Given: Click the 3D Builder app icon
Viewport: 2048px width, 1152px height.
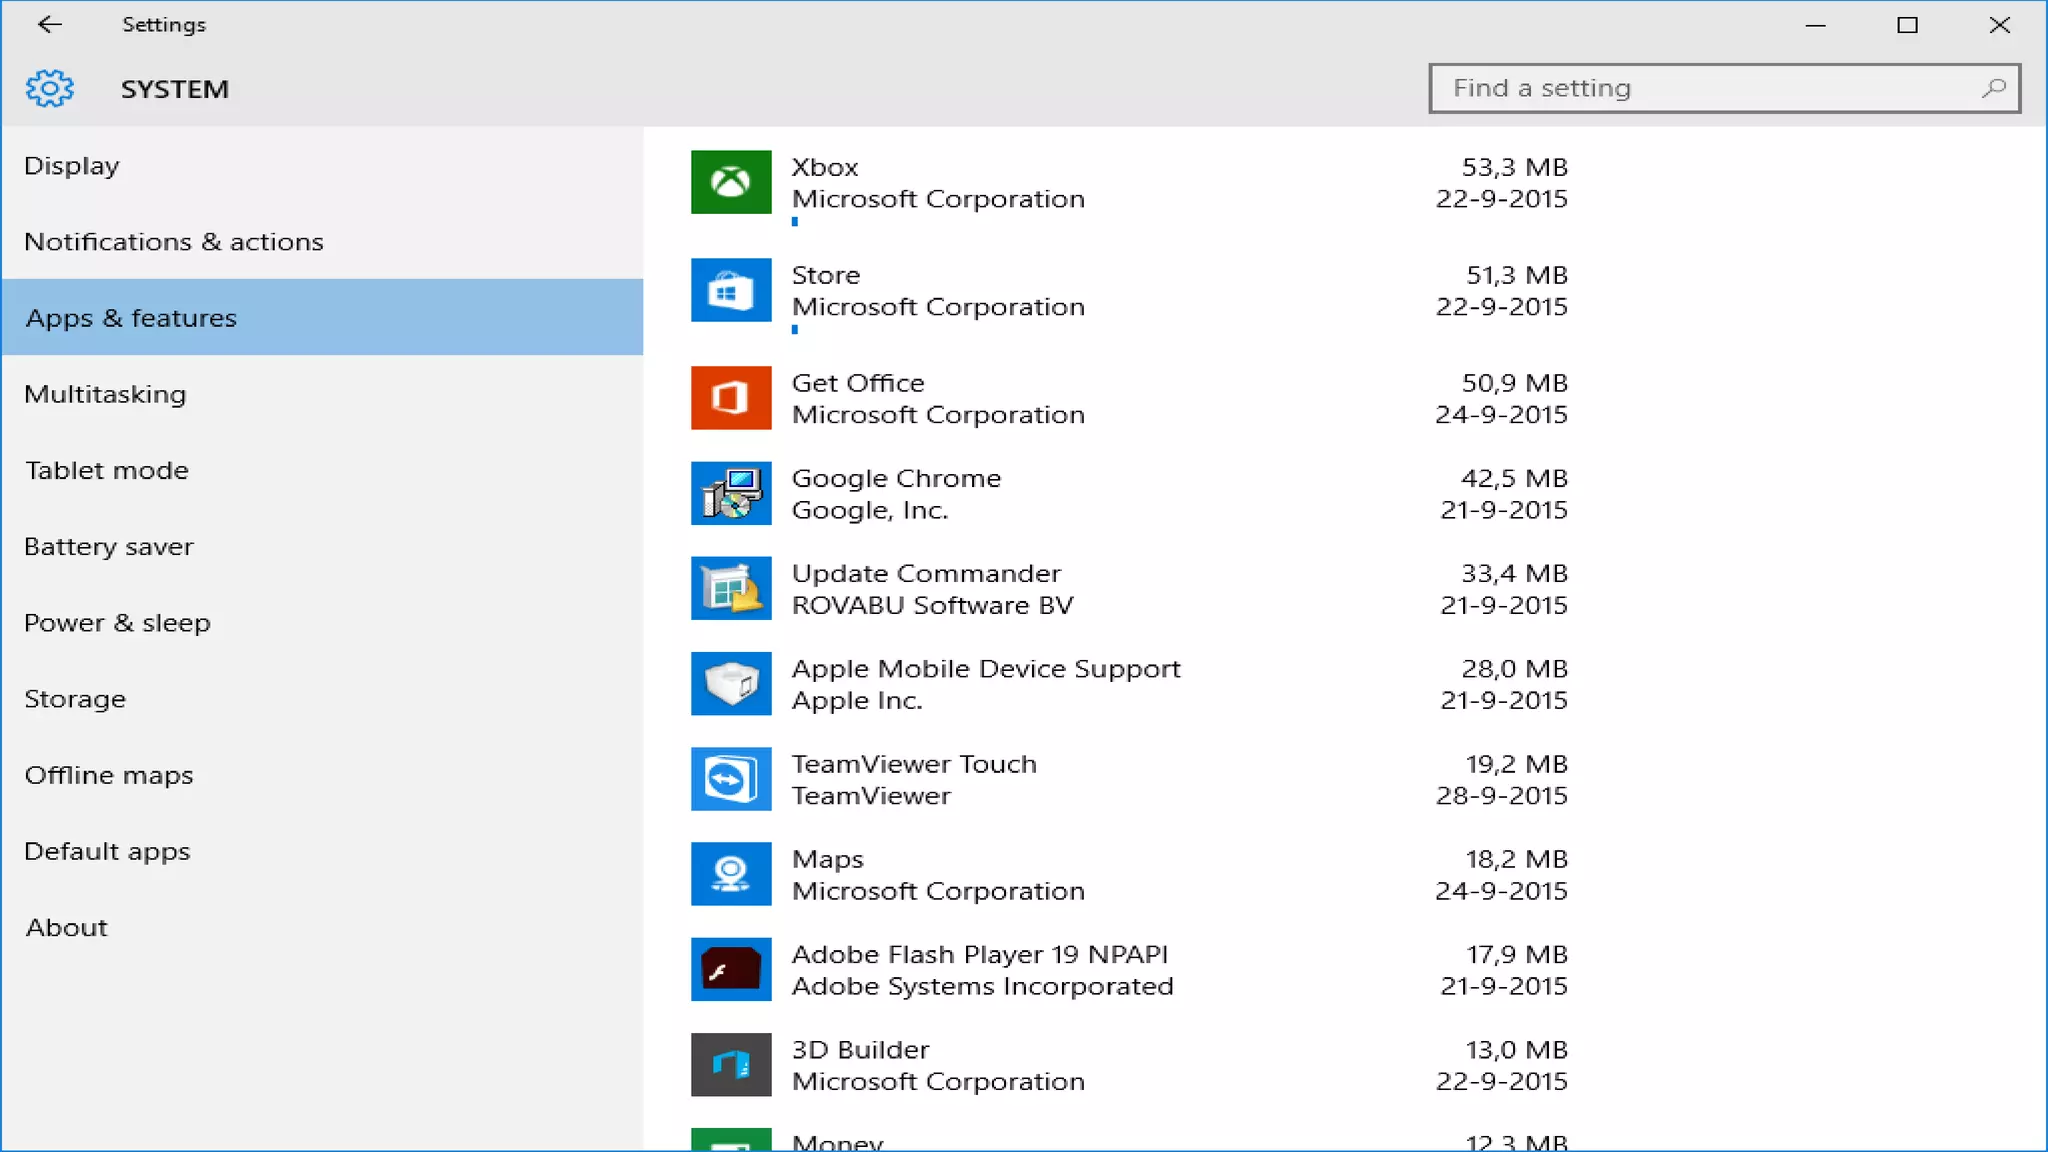Looking at the screenshot, I should click(x=731, y=1065).
